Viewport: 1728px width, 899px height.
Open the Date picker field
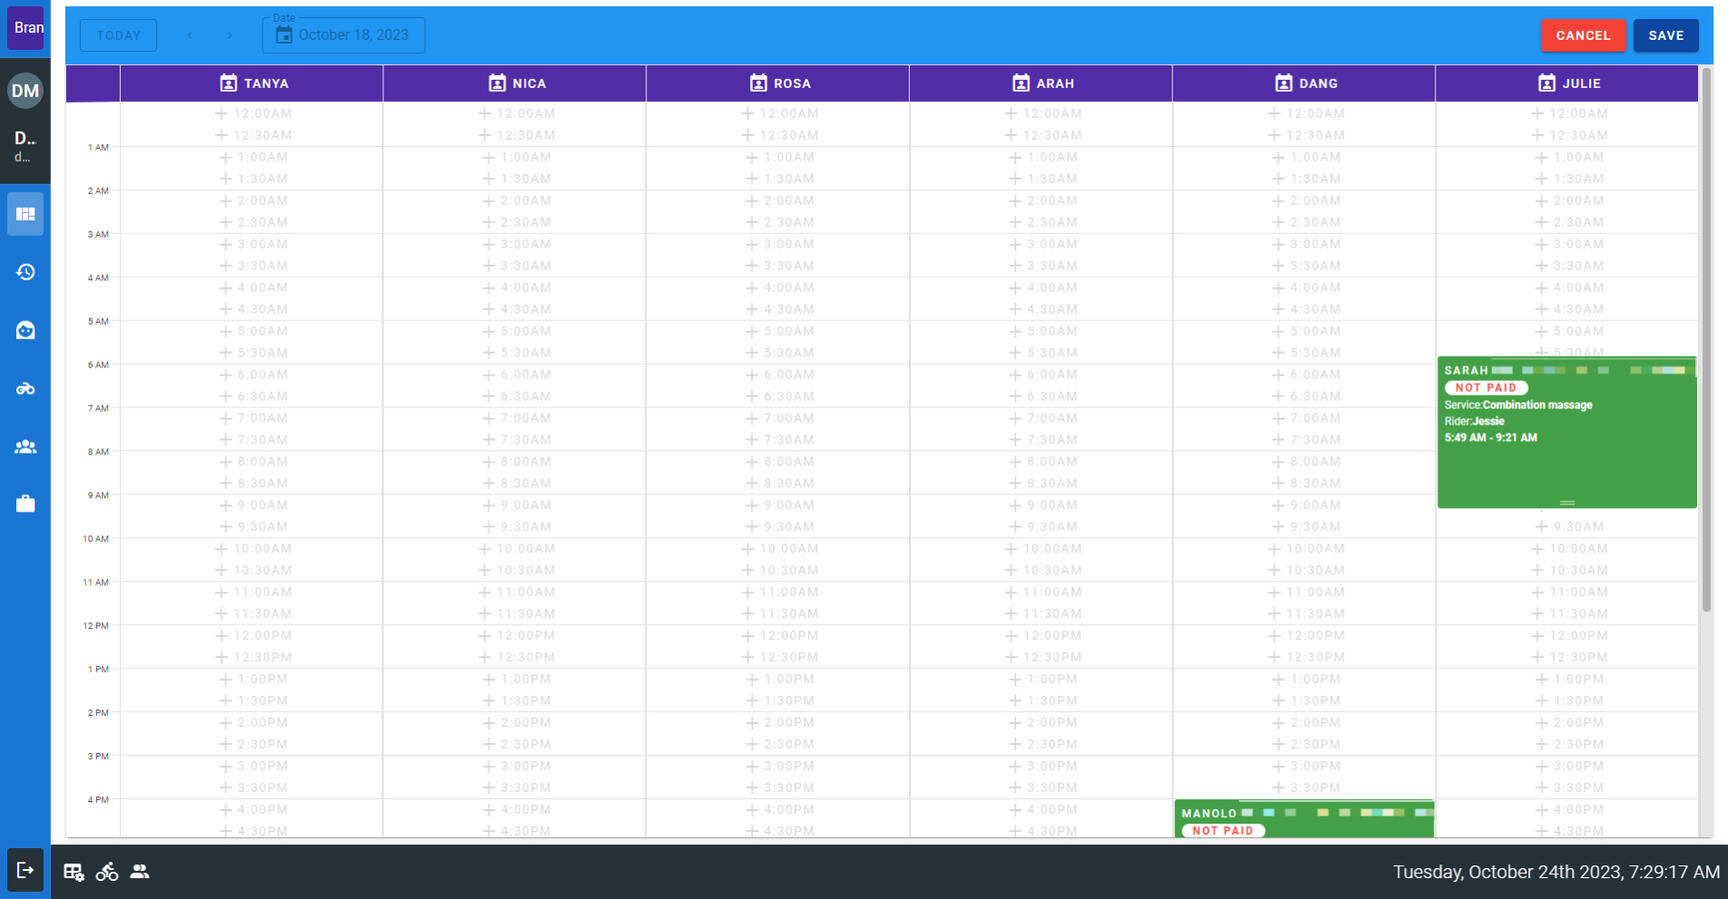pyautogui.click(x=343, y=35)
